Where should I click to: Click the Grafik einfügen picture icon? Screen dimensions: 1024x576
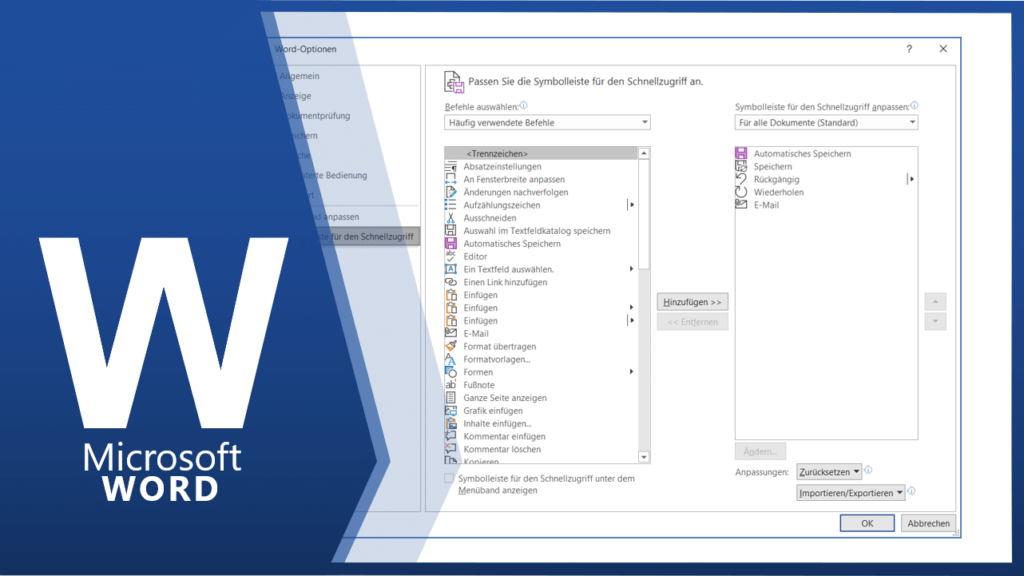[451, 410]
